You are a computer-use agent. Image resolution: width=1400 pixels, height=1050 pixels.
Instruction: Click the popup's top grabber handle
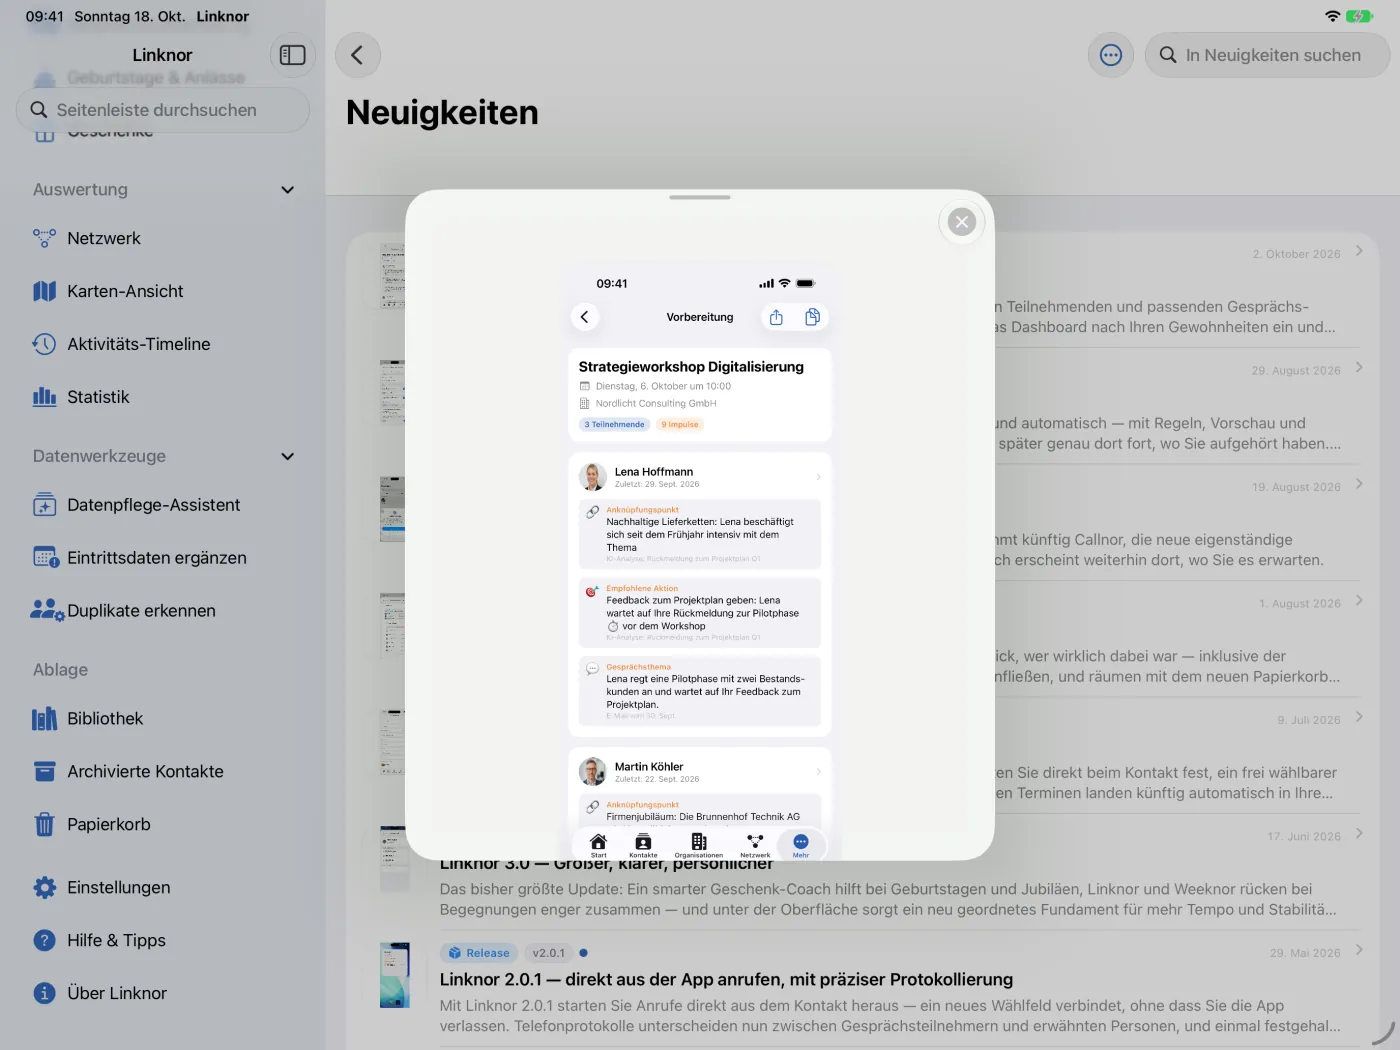(x=700, y=197)
